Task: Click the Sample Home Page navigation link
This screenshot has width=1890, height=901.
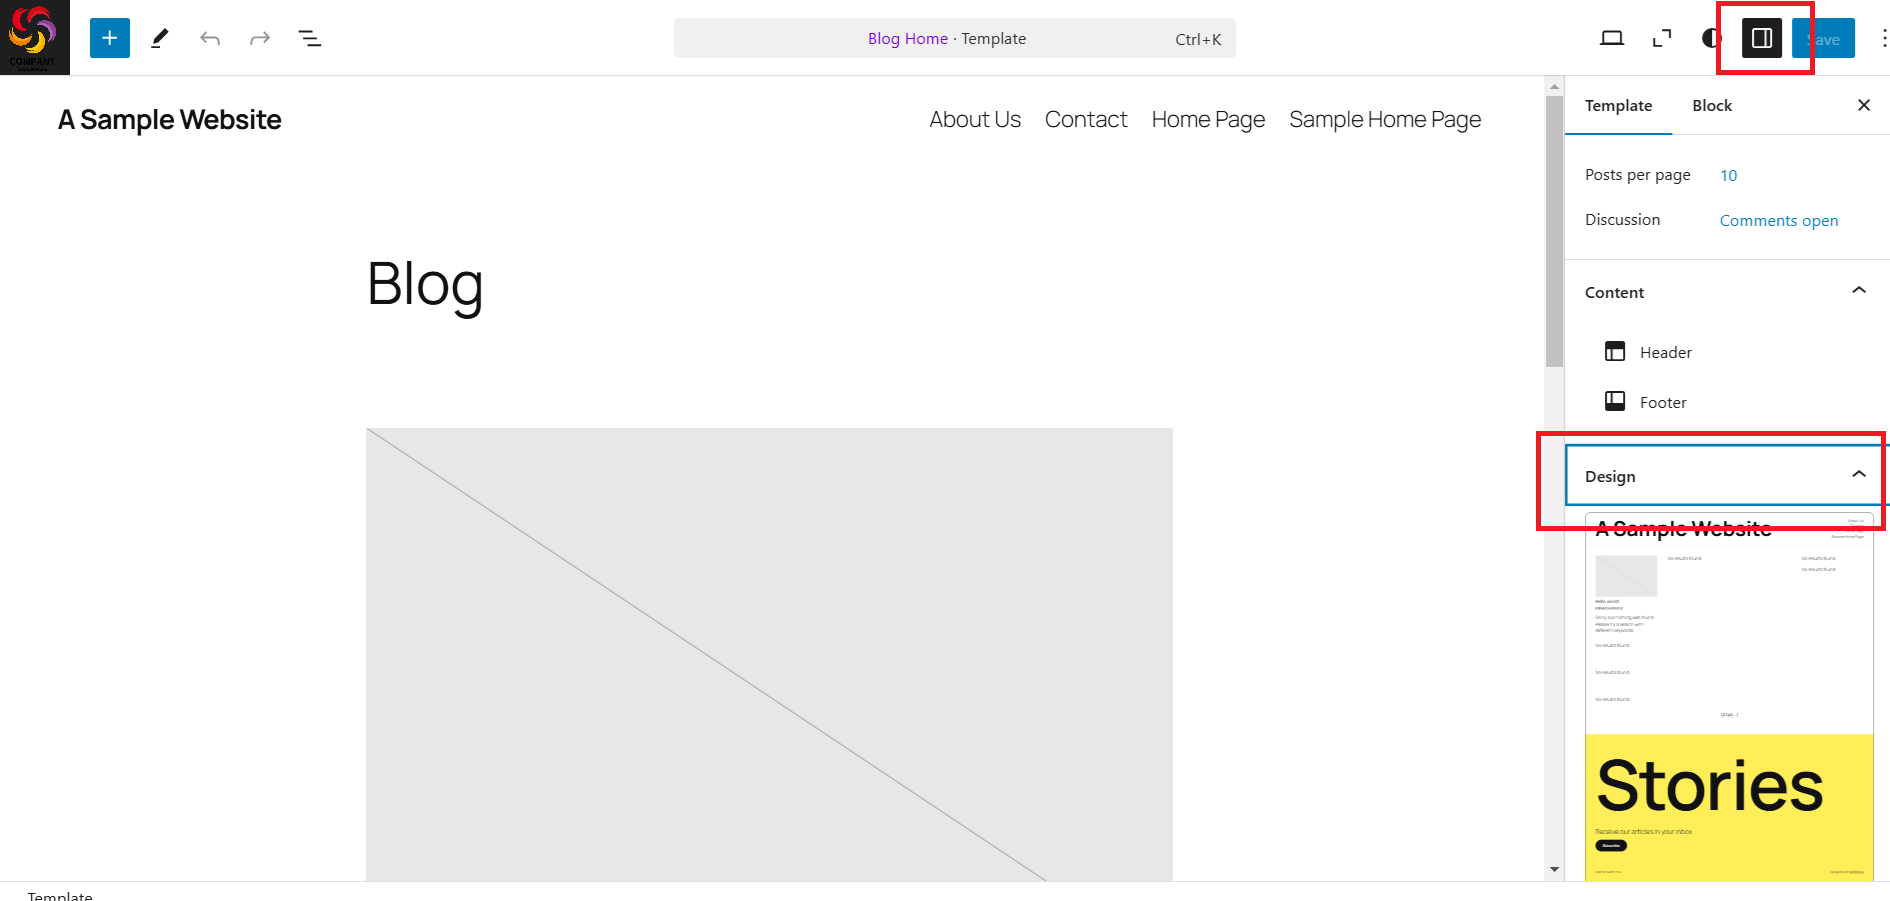Action: click(x=1385, y=120)
